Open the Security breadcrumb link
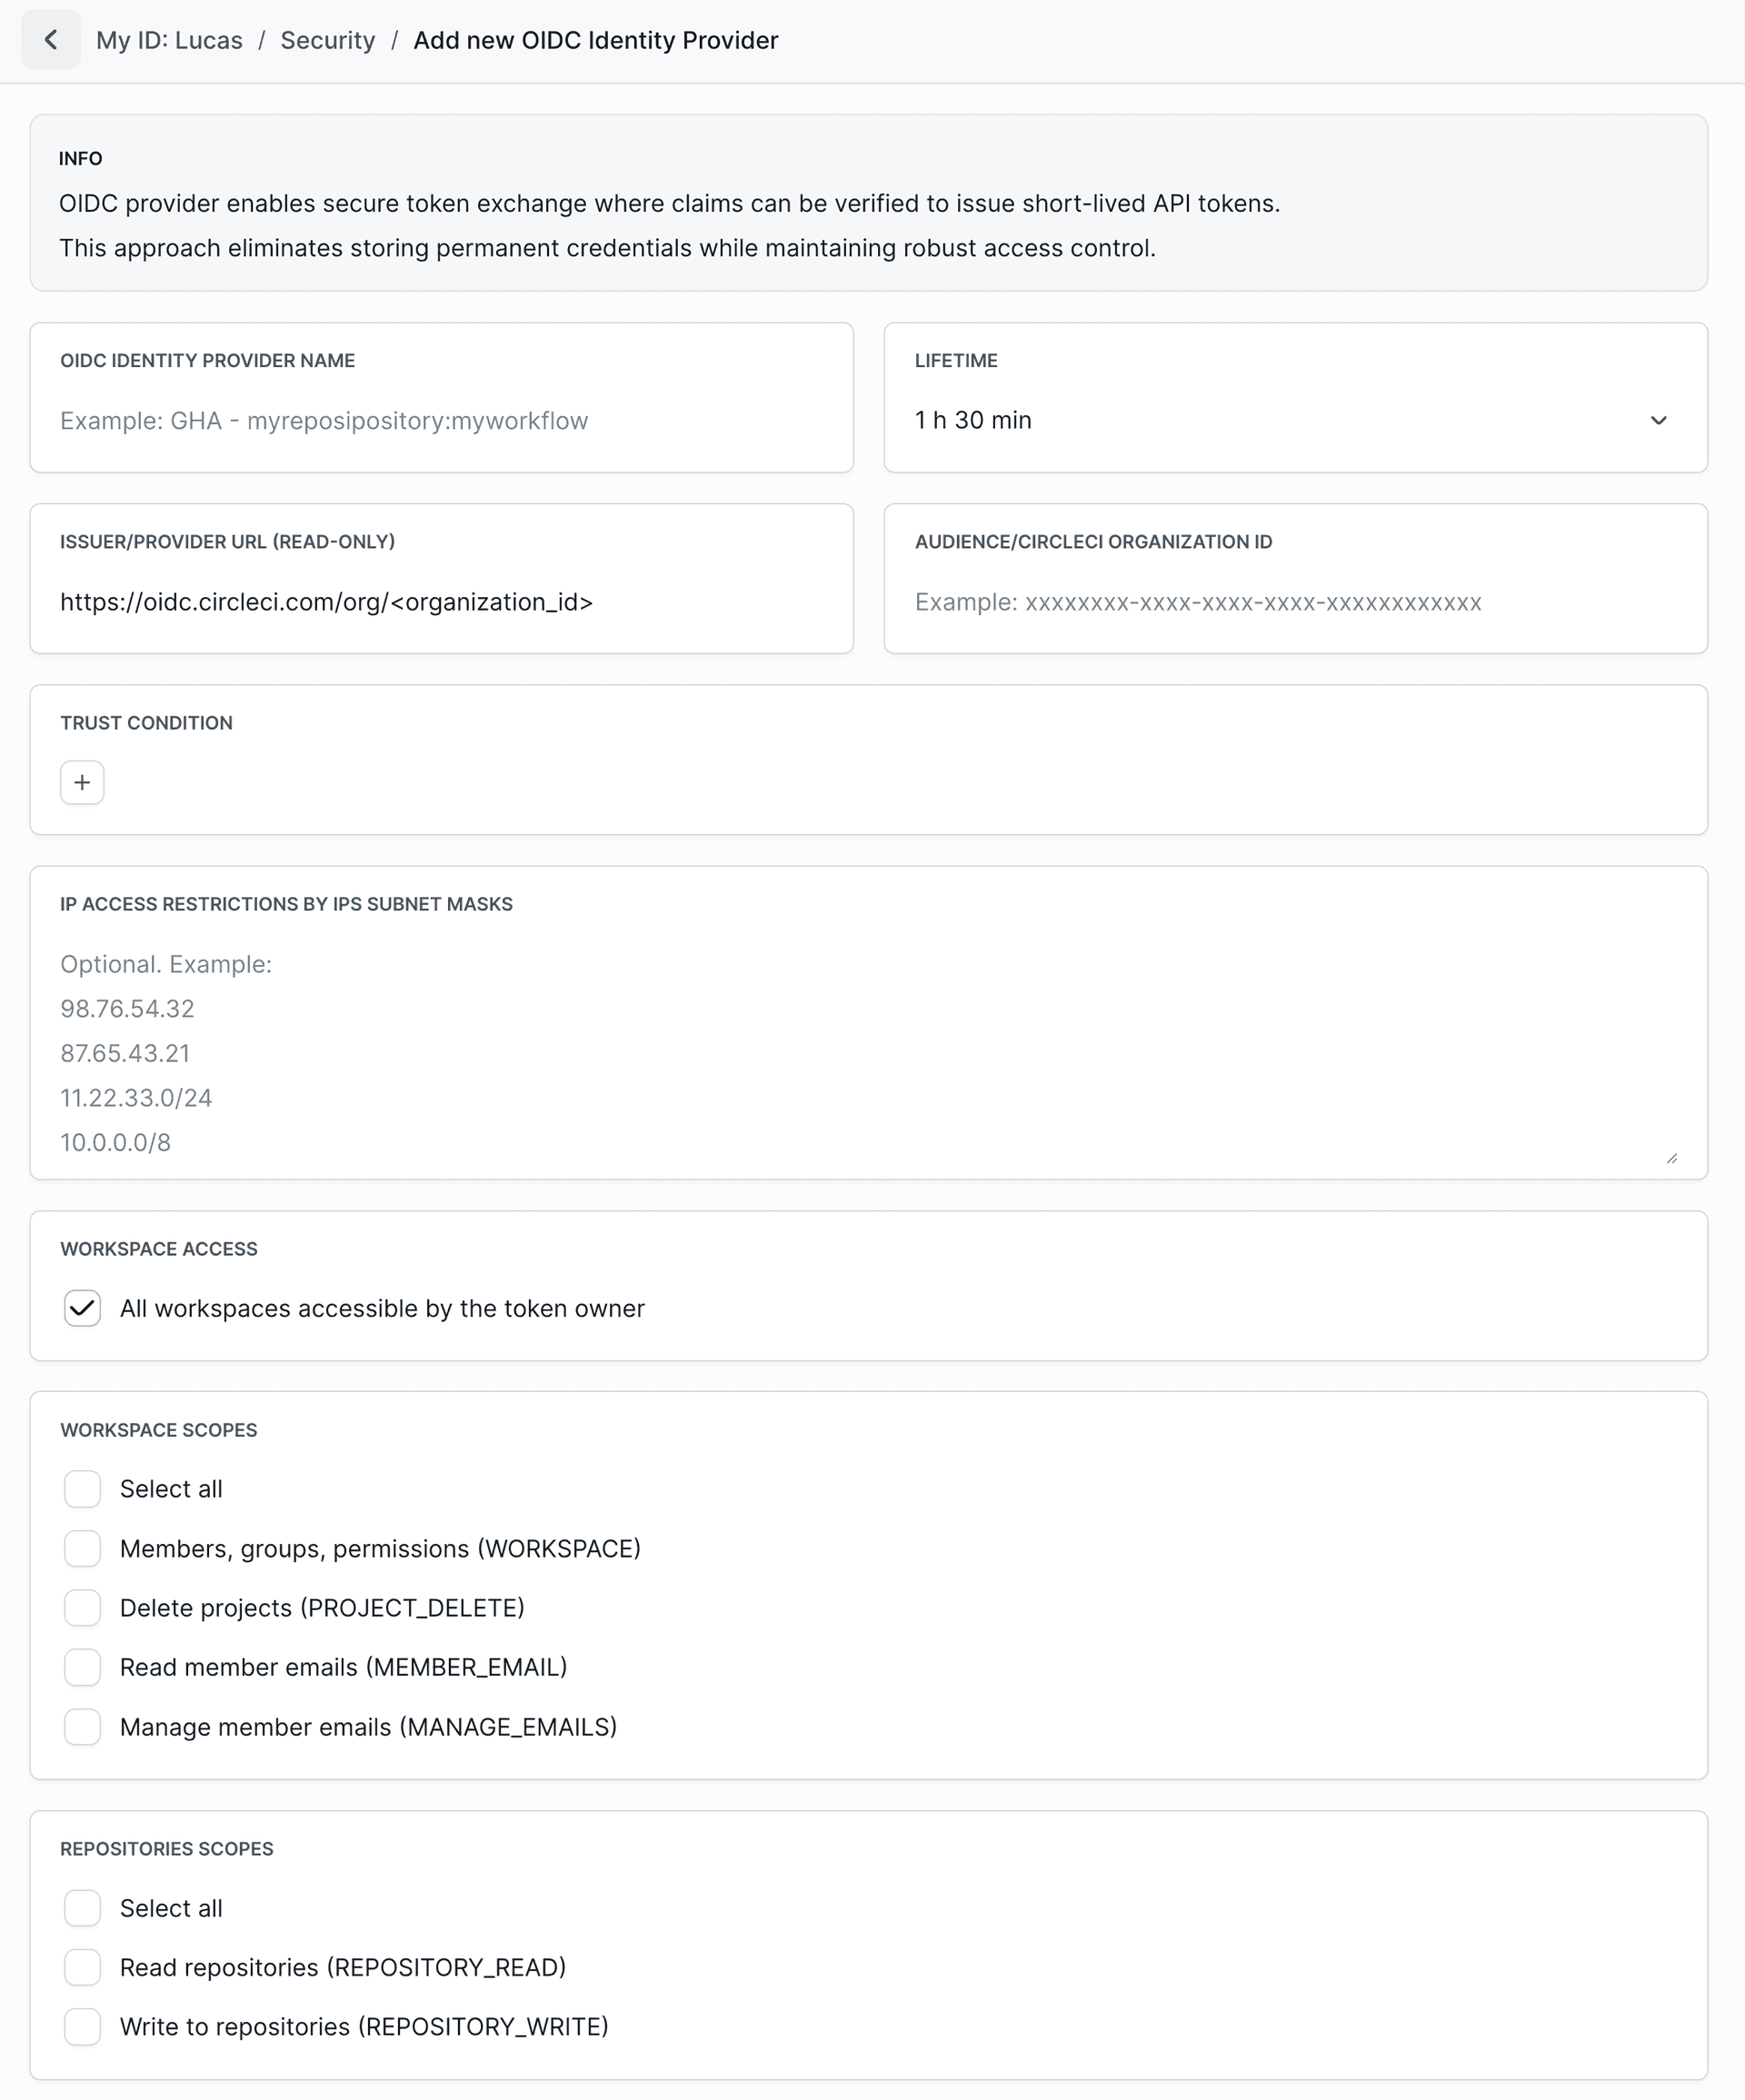The width and height of the screenshot is (1745, 2100). click(x=327, y=40)
